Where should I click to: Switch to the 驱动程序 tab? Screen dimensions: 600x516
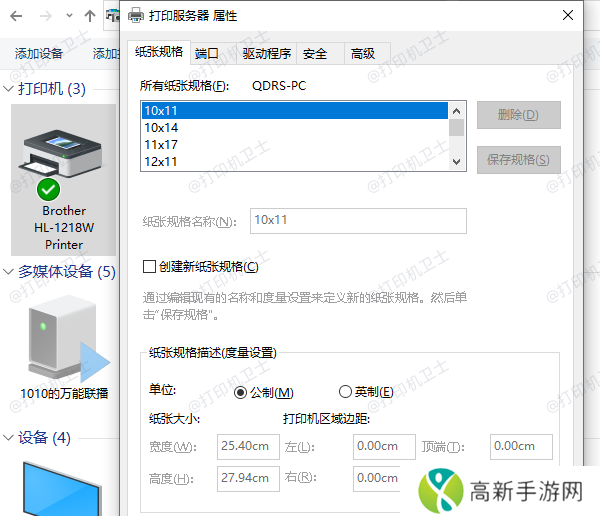click(267, 54)
